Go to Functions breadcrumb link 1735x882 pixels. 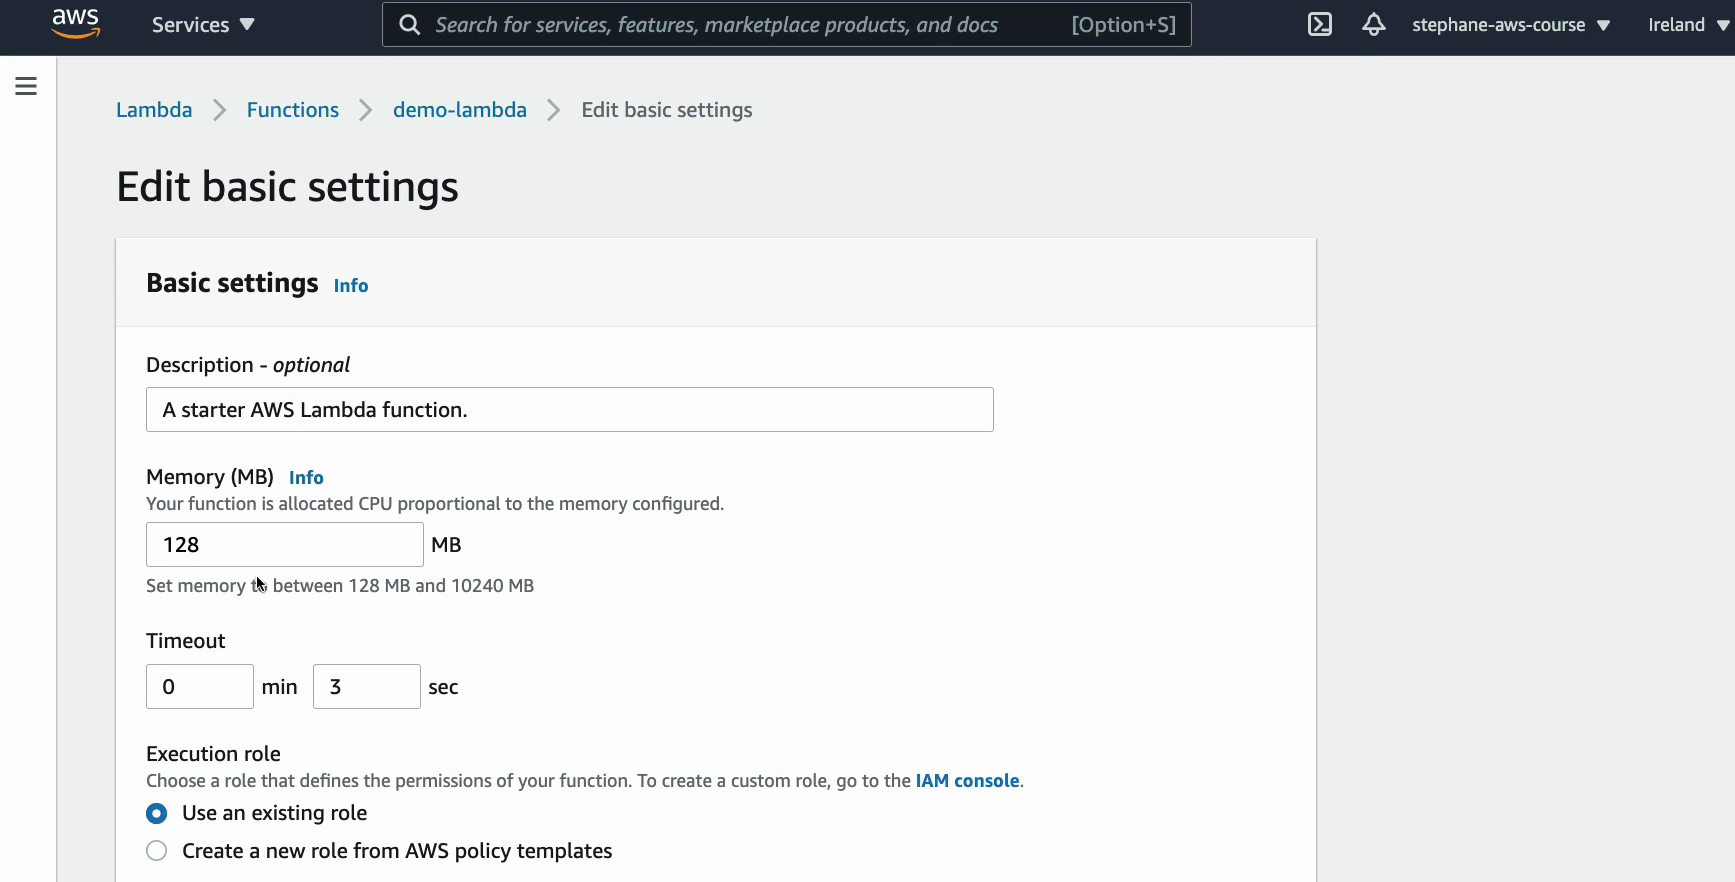(x=293, y=110)
